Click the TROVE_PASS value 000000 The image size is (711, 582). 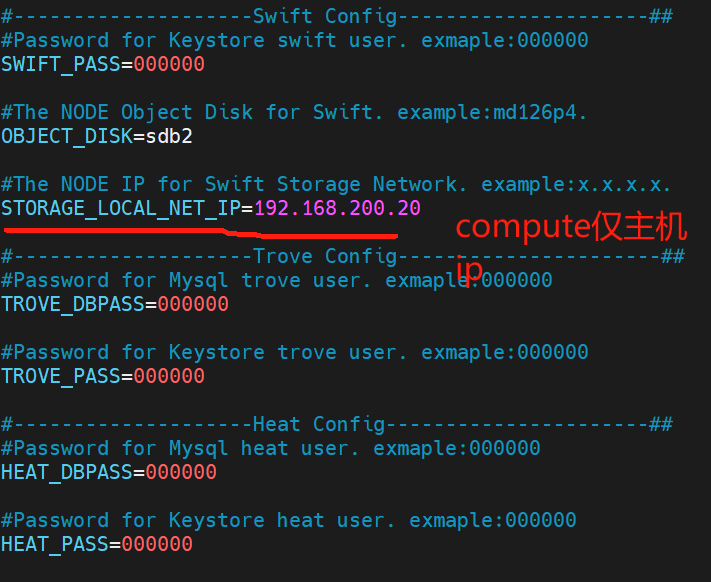[x=169, y=376]
